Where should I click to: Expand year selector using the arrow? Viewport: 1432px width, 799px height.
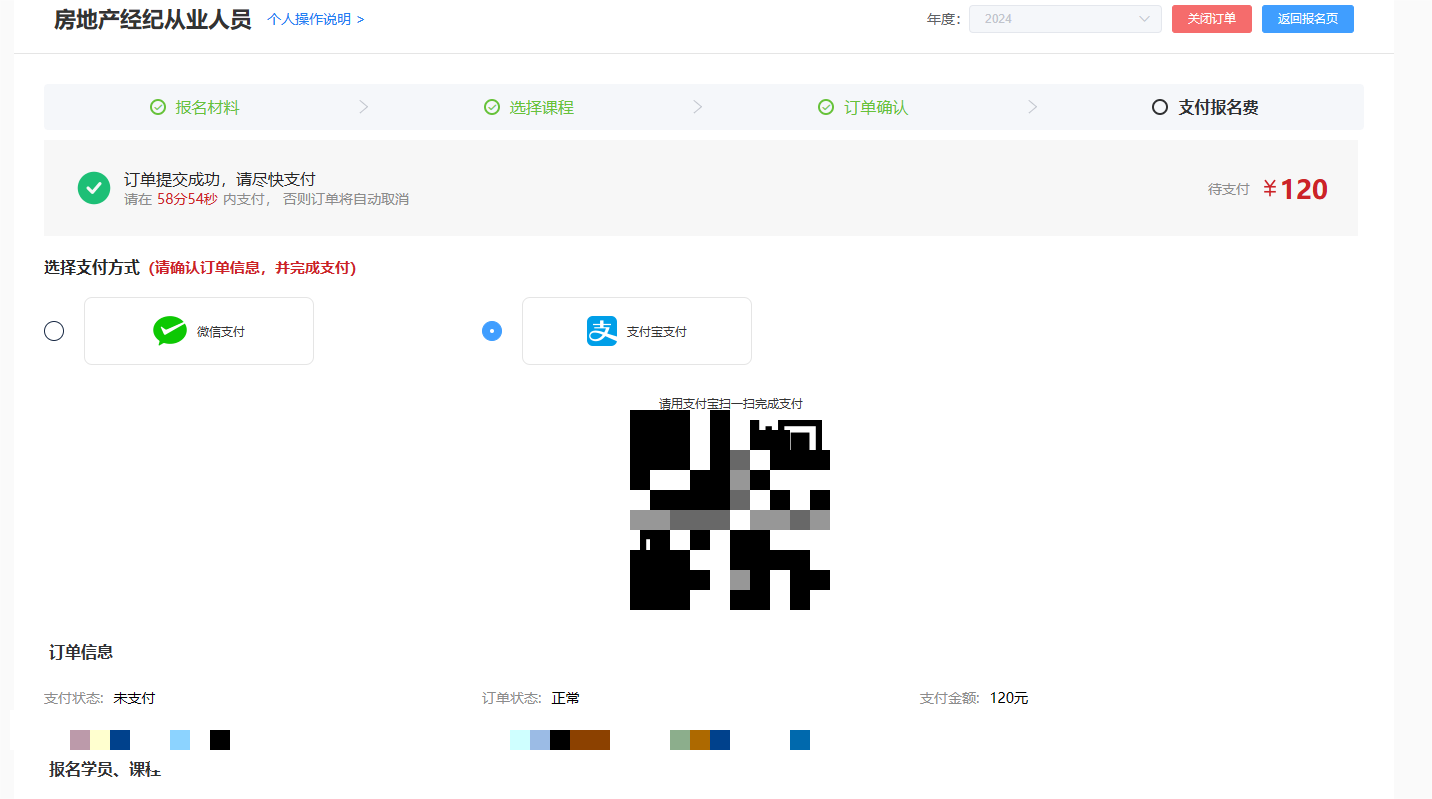pyautogui.click(x=1144, y=19)
